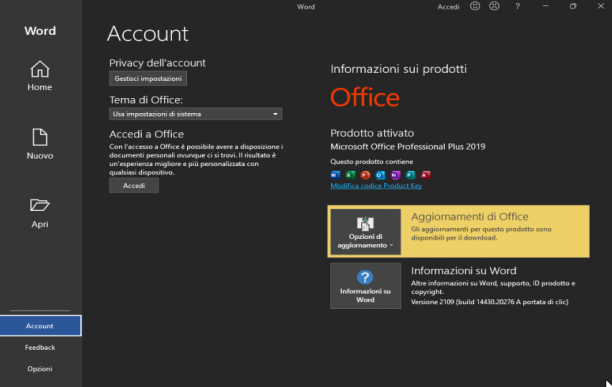
Task: Click Microsoft Office Professional Plus 2019 text
Action: (408, 147)
